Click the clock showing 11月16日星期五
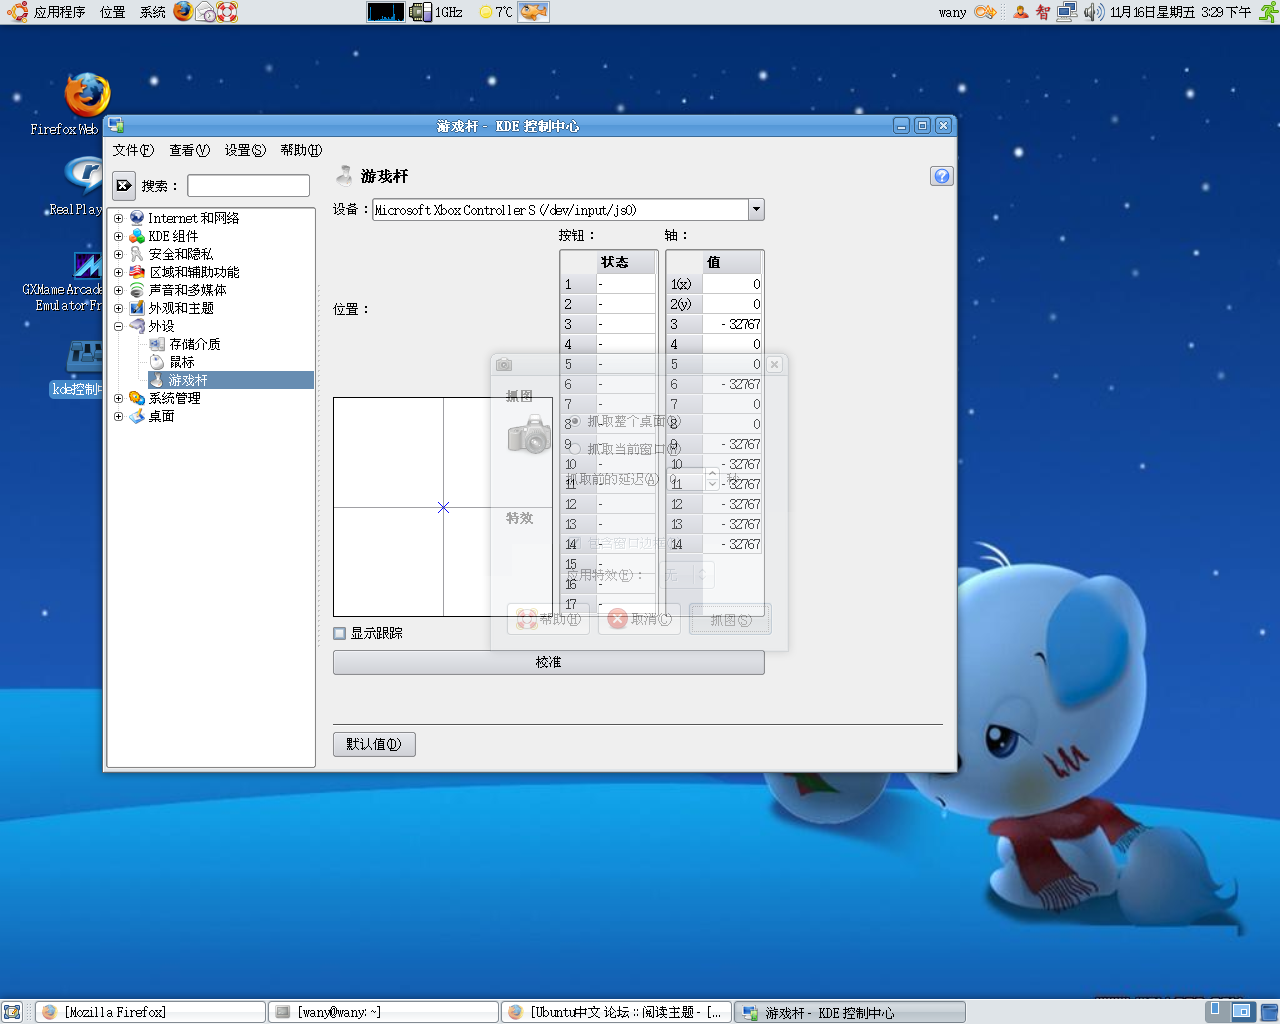Image resolution: width=1280 pixels, height=1024 pixels. click(1180, 12)
